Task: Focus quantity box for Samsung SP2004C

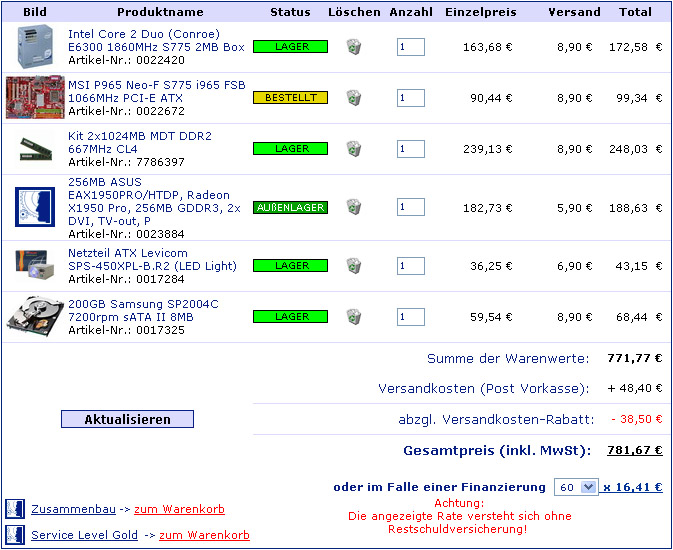Action: (x=411, y=317)
